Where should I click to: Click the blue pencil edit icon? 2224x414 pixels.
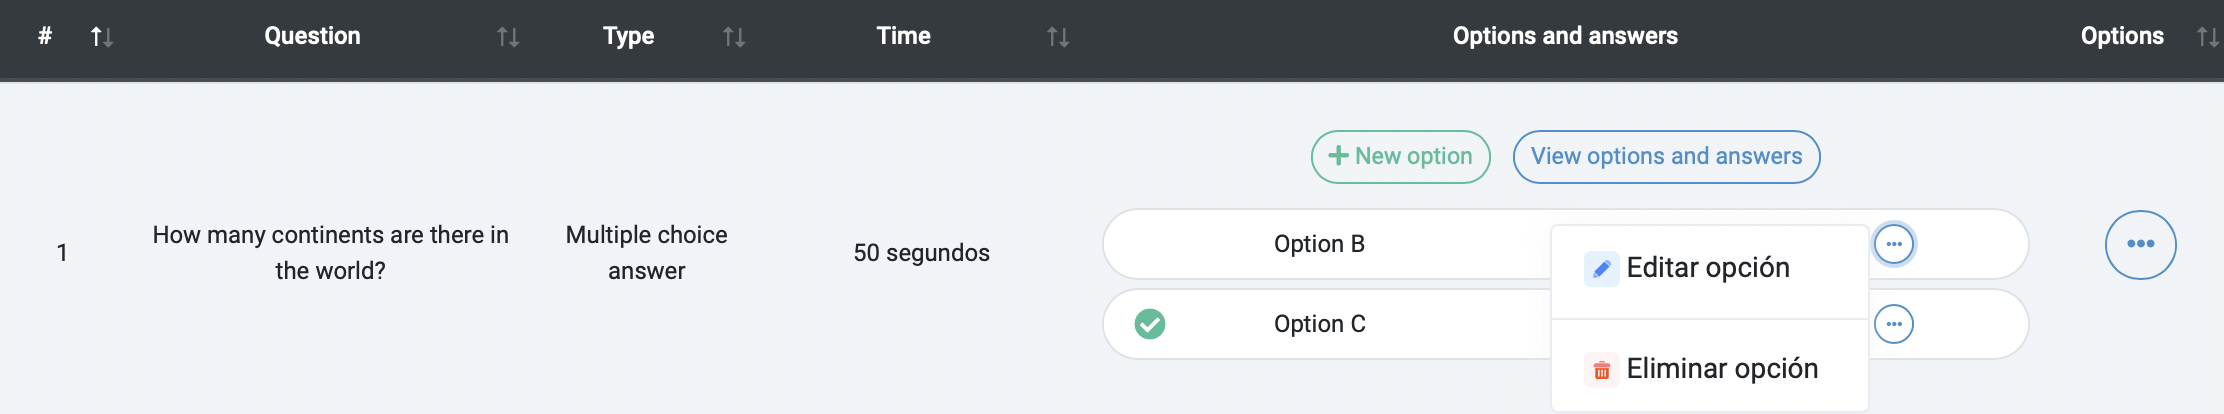pos(1601,269)
